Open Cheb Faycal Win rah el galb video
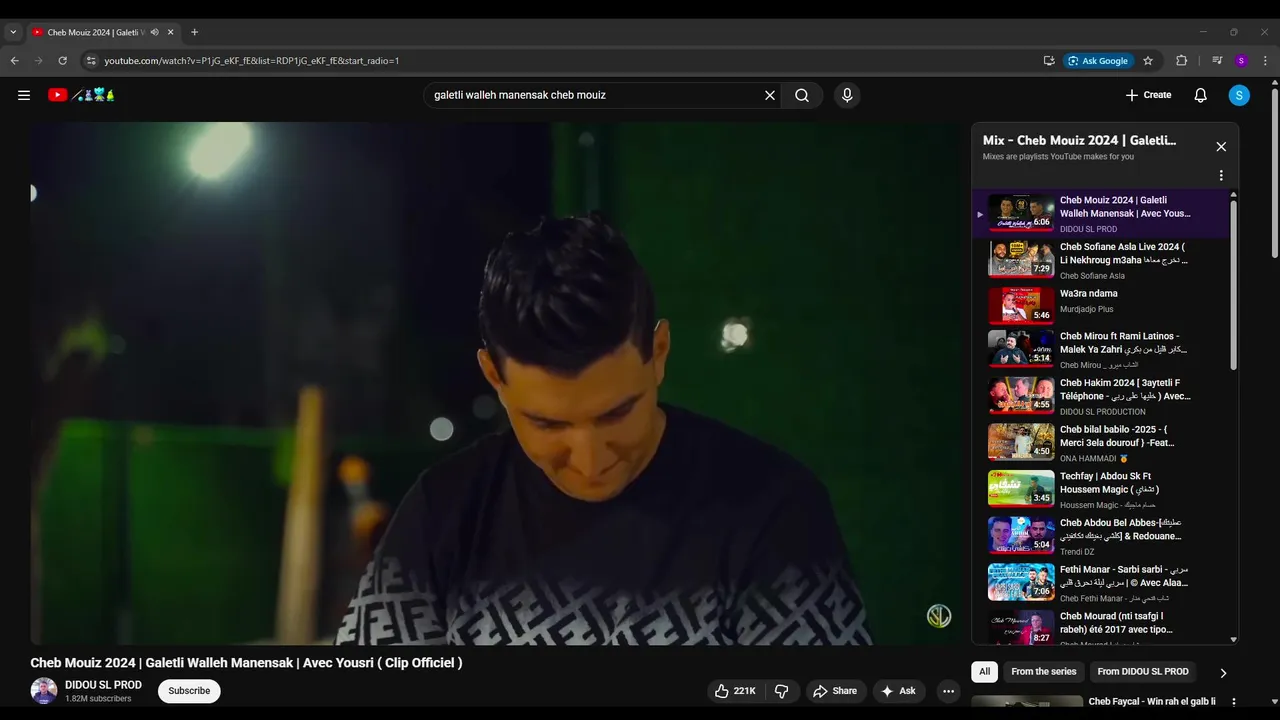 coord(1152,702)
